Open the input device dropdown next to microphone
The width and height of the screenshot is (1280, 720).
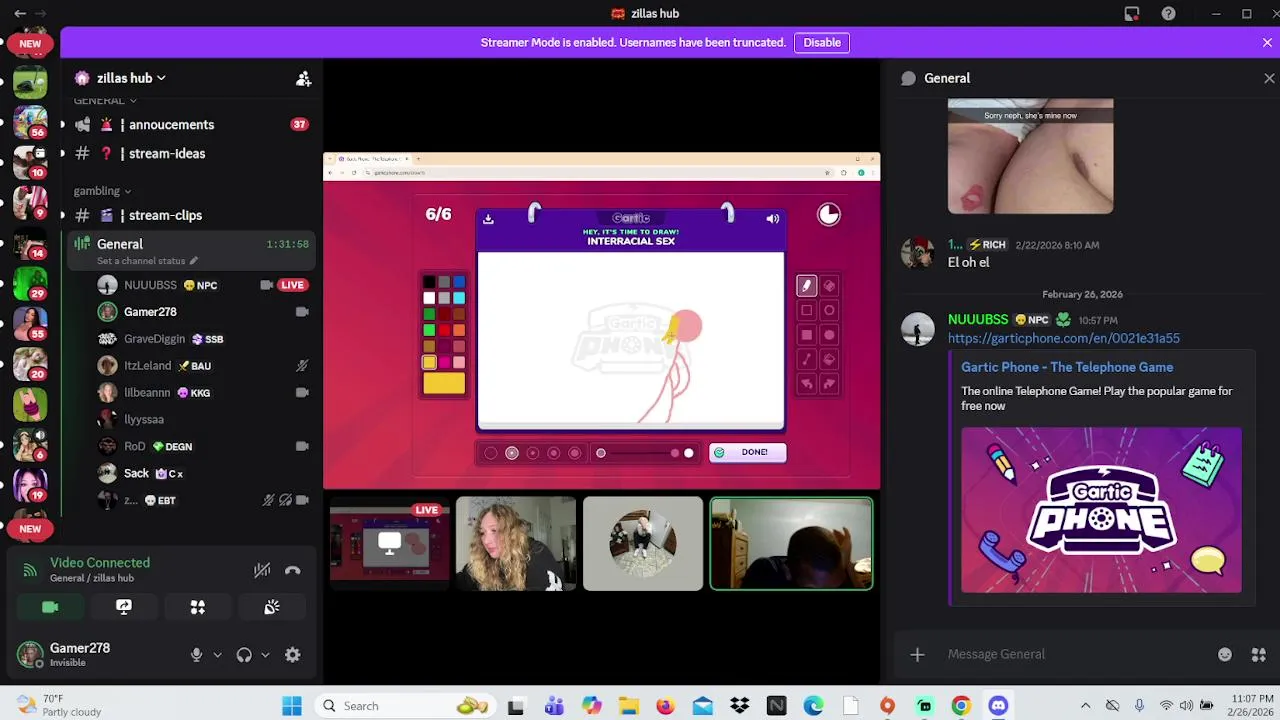coord(217,655)
